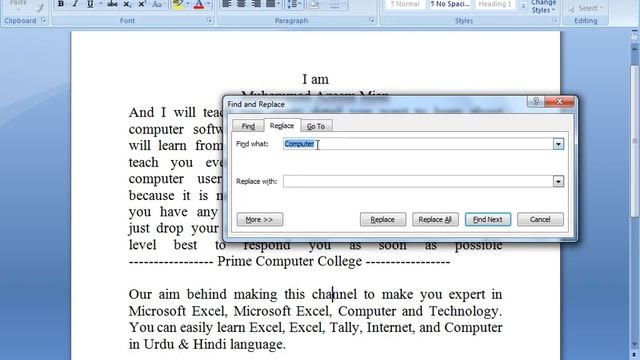Open Change Styles menu
The image size is (640, 360).
[544, 7]
